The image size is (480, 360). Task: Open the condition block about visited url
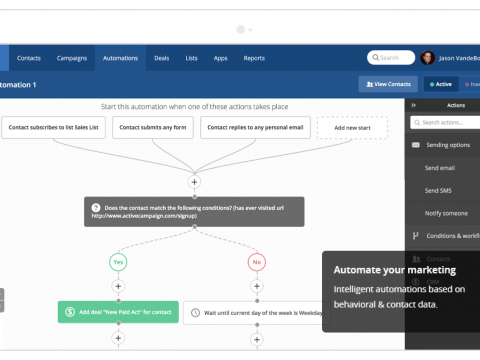194,212
